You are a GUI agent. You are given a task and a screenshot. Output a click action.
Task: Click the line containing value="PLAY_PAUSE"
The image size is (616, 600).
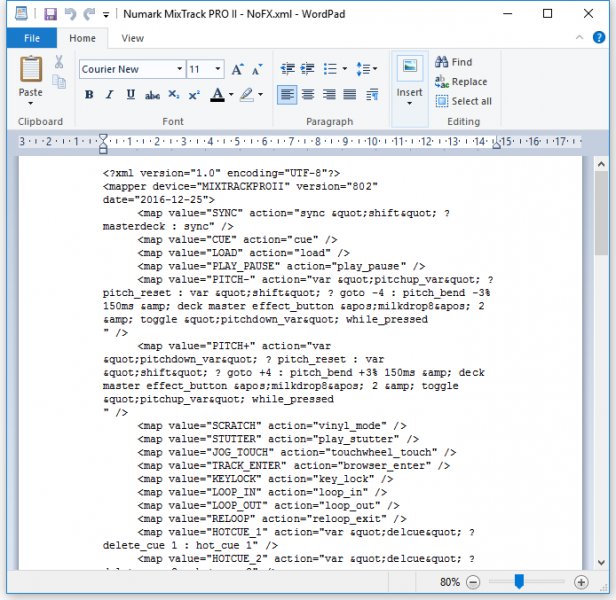pyautogui.click(x=281, y=266)
